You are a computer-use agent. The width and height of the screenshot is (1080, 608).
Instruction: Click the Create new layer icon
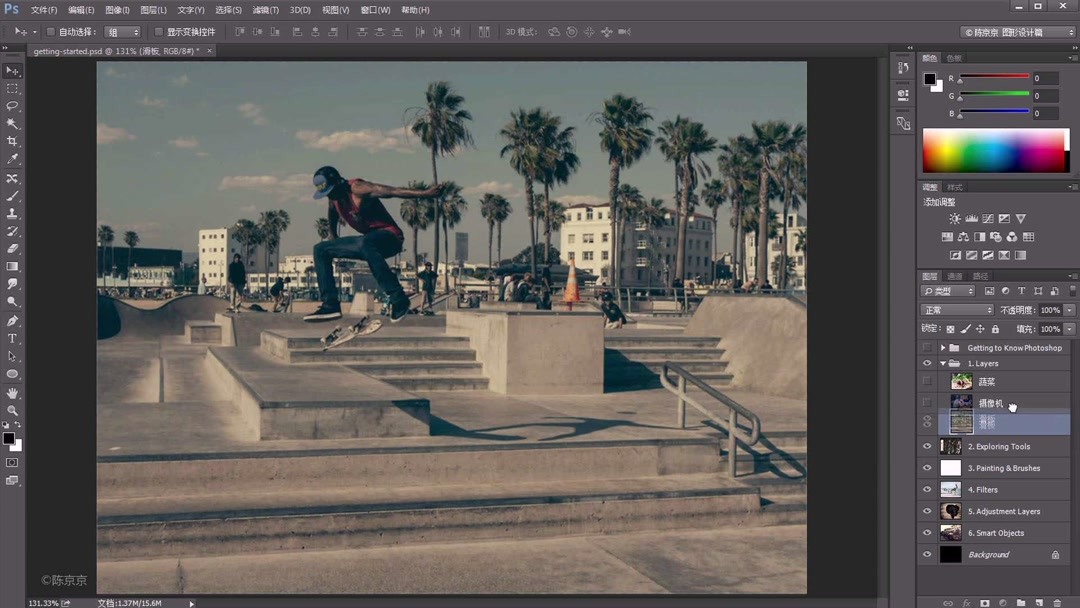pos(1040,603)
